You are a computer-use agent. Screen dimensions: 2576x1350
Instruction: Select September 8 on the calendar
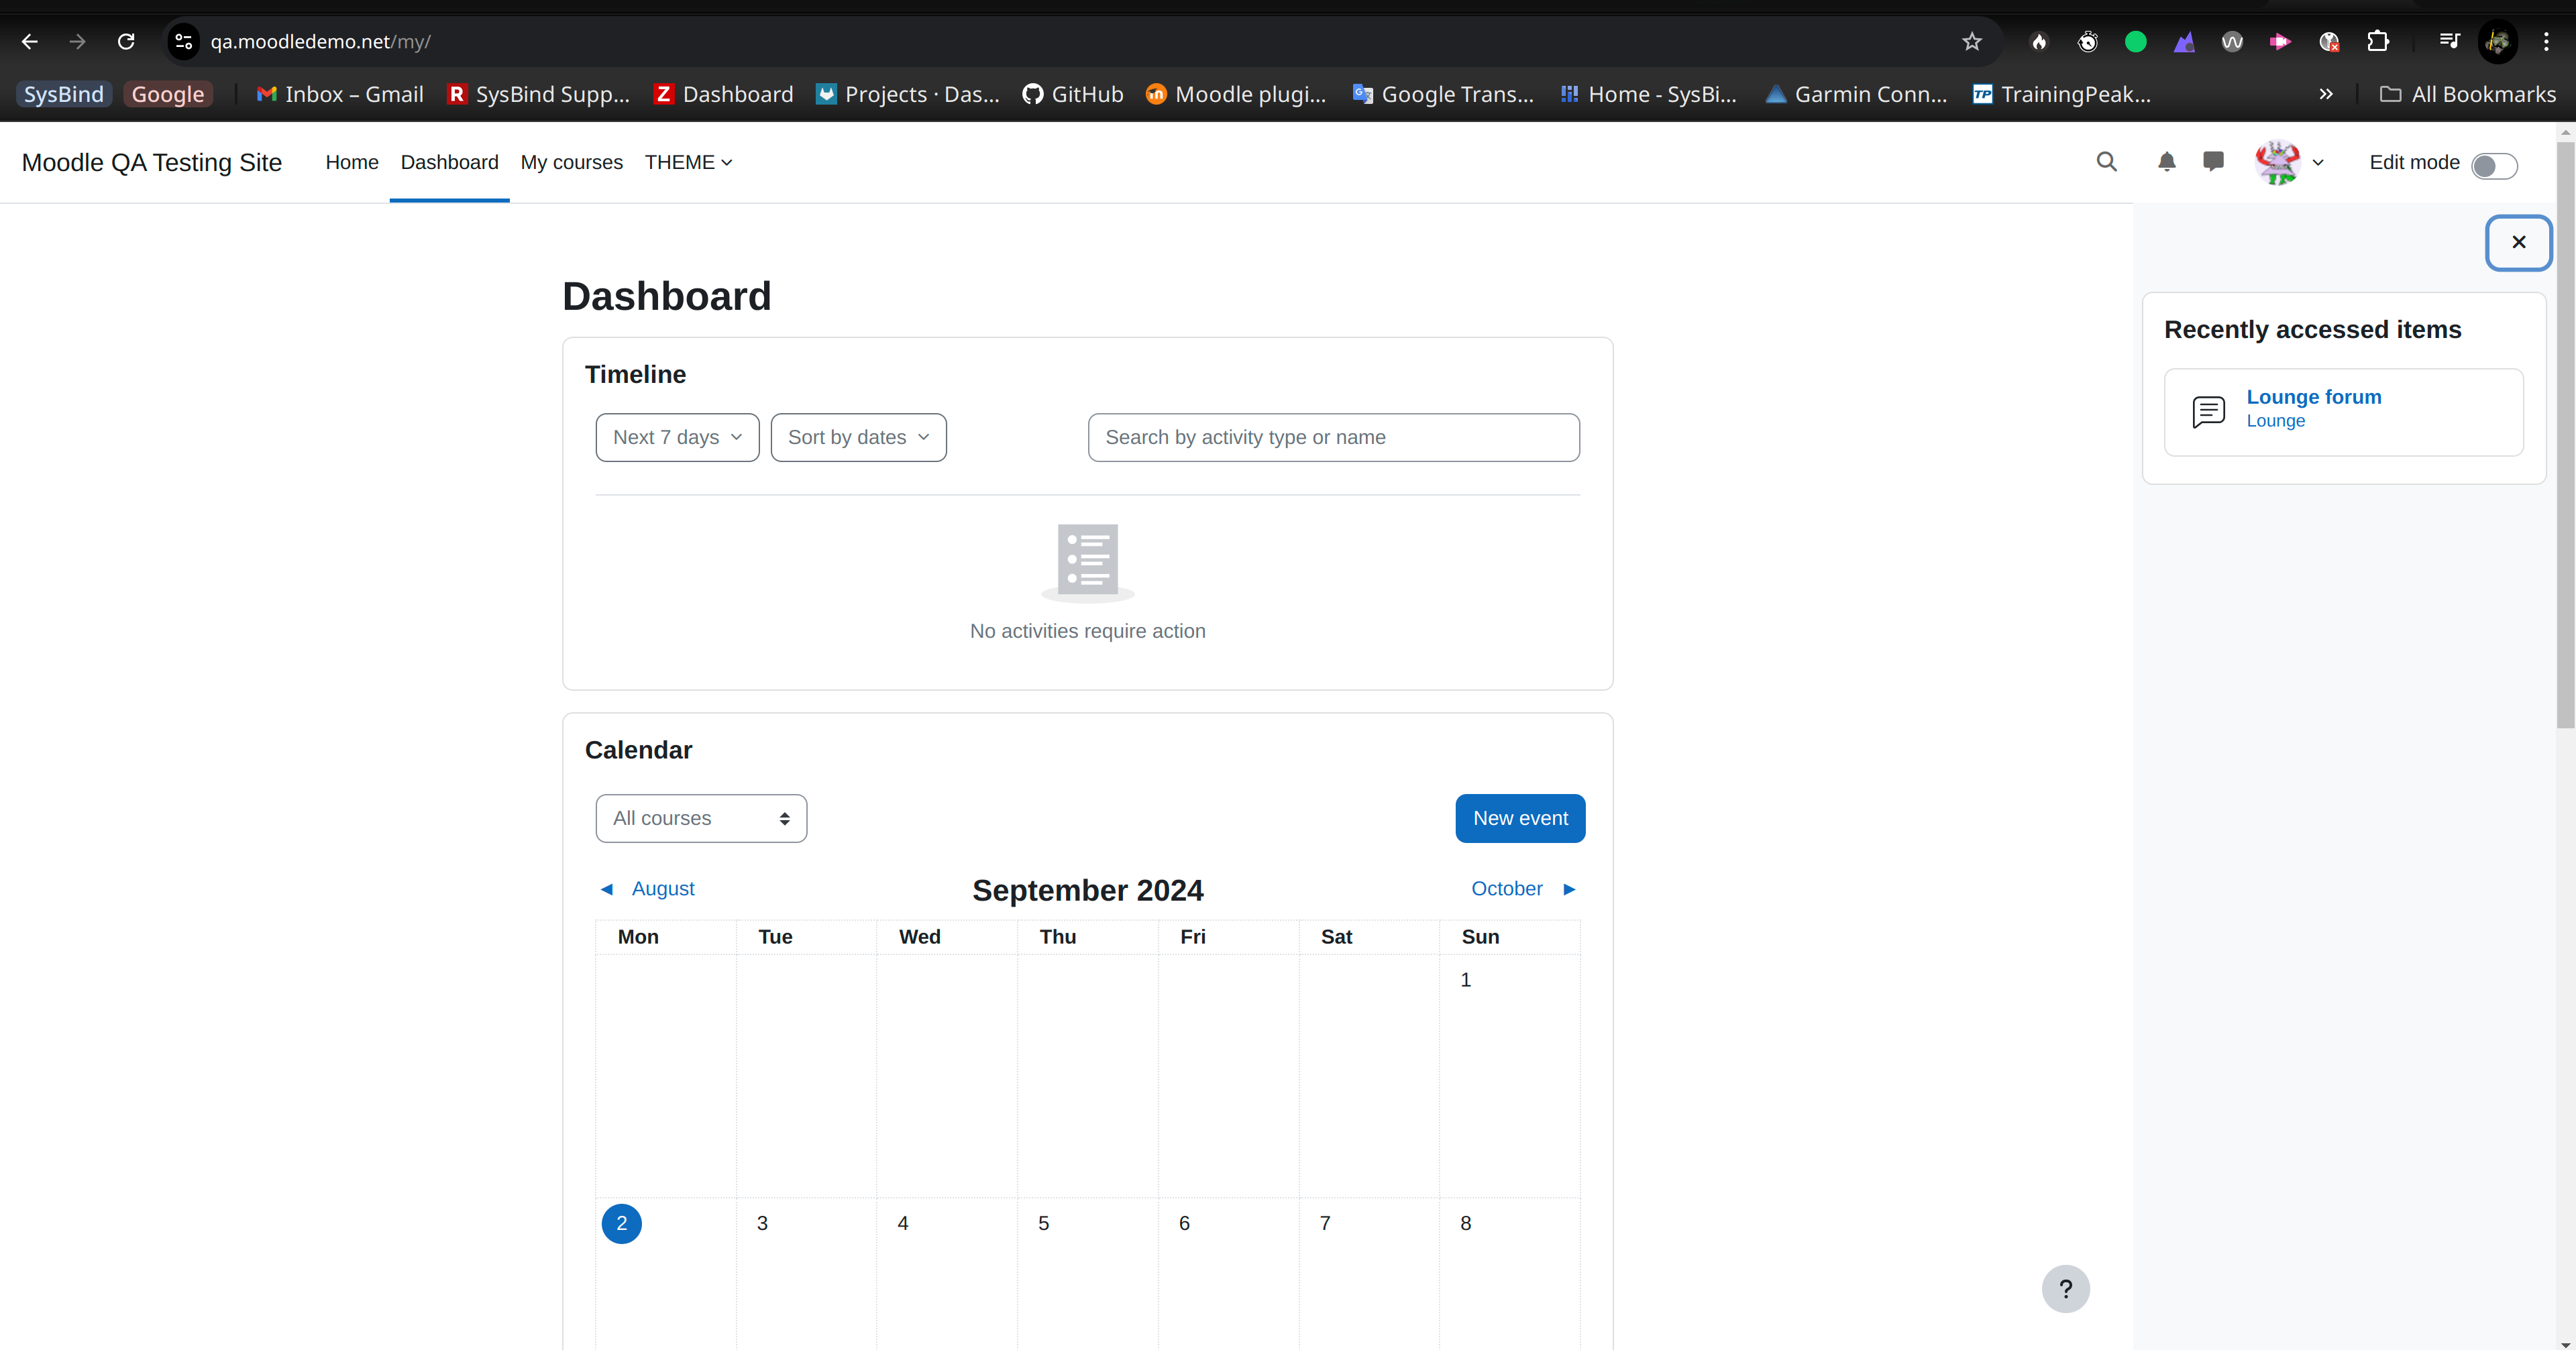(1465, 1223)
